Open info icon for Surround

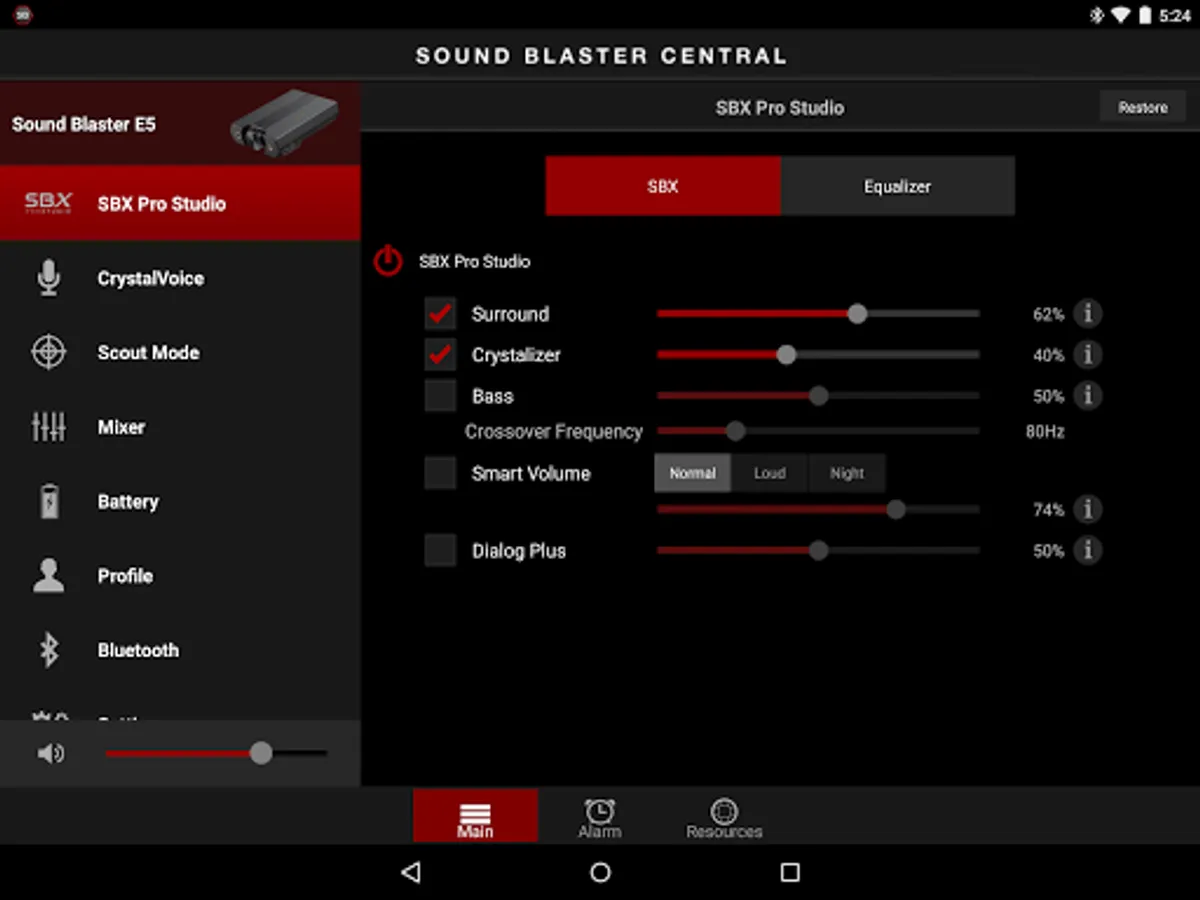coord(1087,314)
